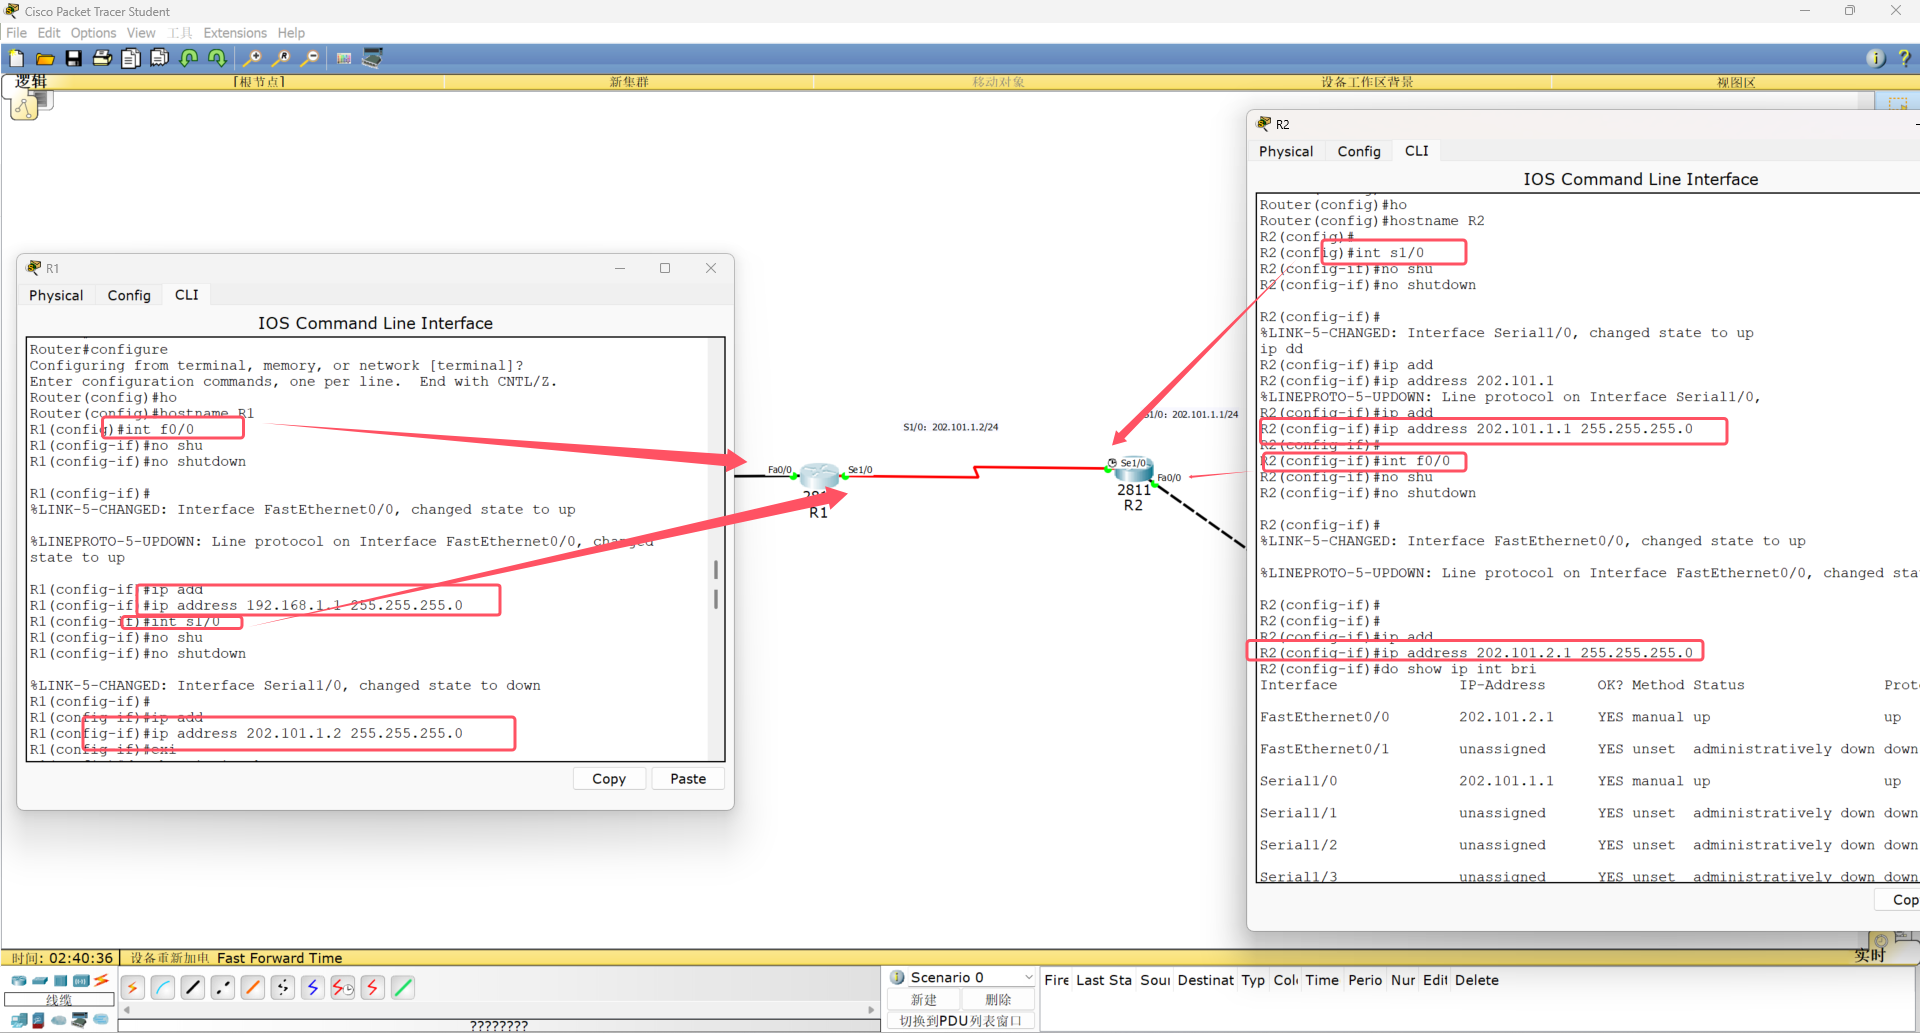The width and height of the screenshot is (1920, 1033).
Task: Click R1 CLI vertical scrollbar
Action: tap(716, 584)
